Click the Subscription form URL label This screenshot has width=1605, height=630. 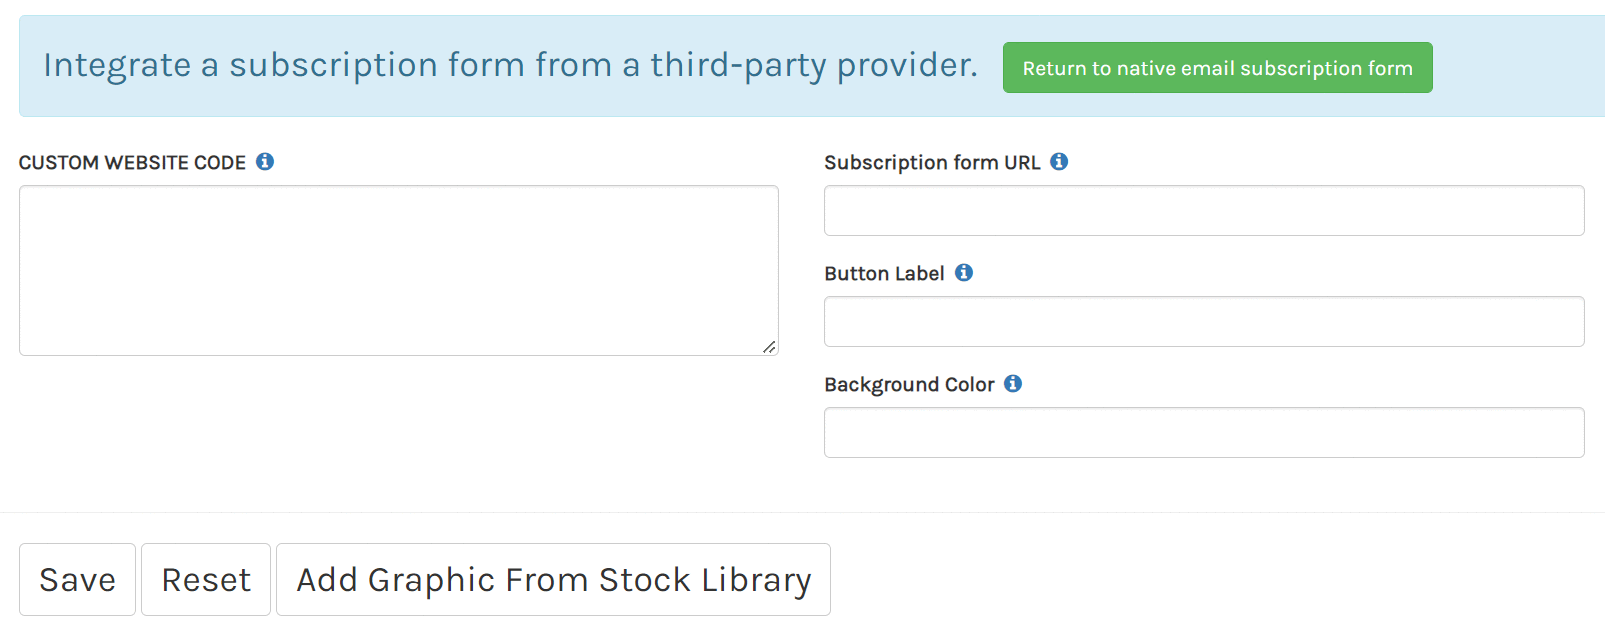(932, 163)
